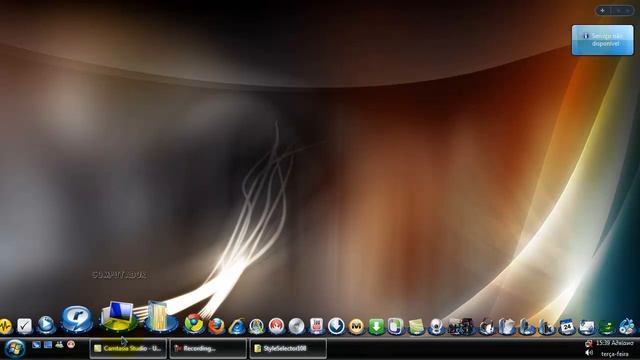
Task: Open the blue circular download-arrow dock icon
Action: [337, 326]
